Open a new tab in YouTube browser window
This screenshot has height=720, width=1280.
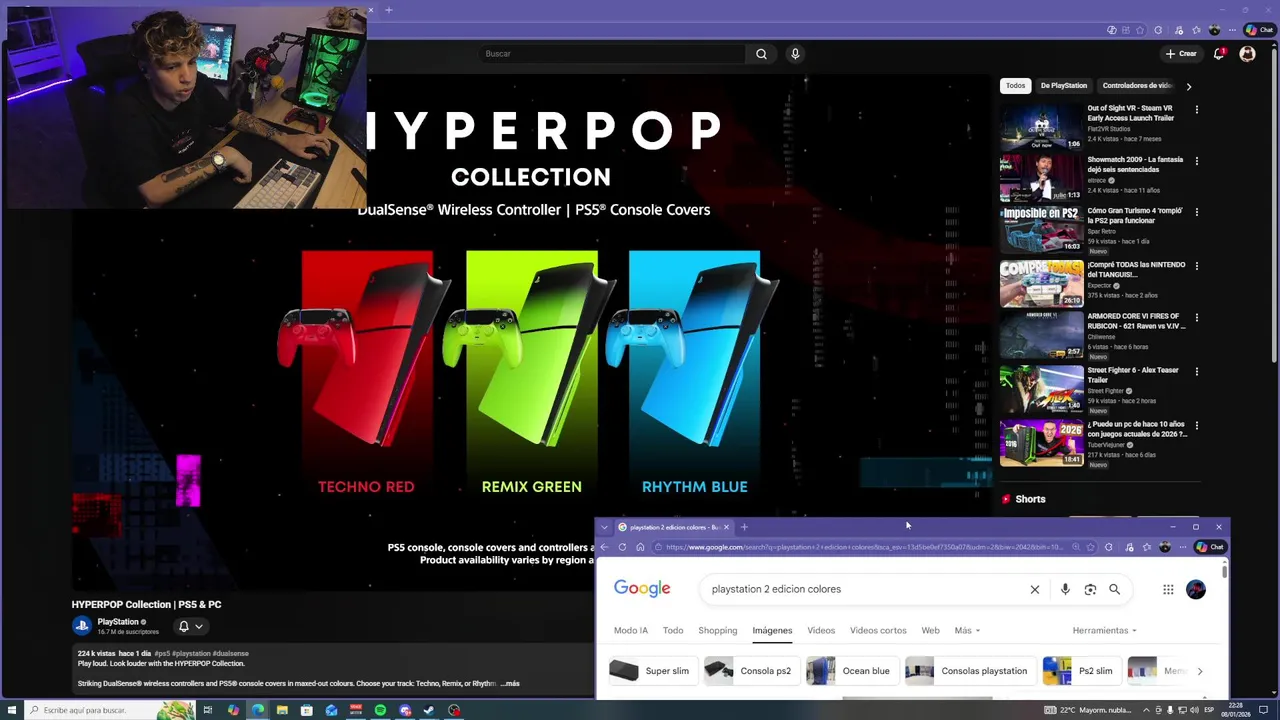[388, 10]
